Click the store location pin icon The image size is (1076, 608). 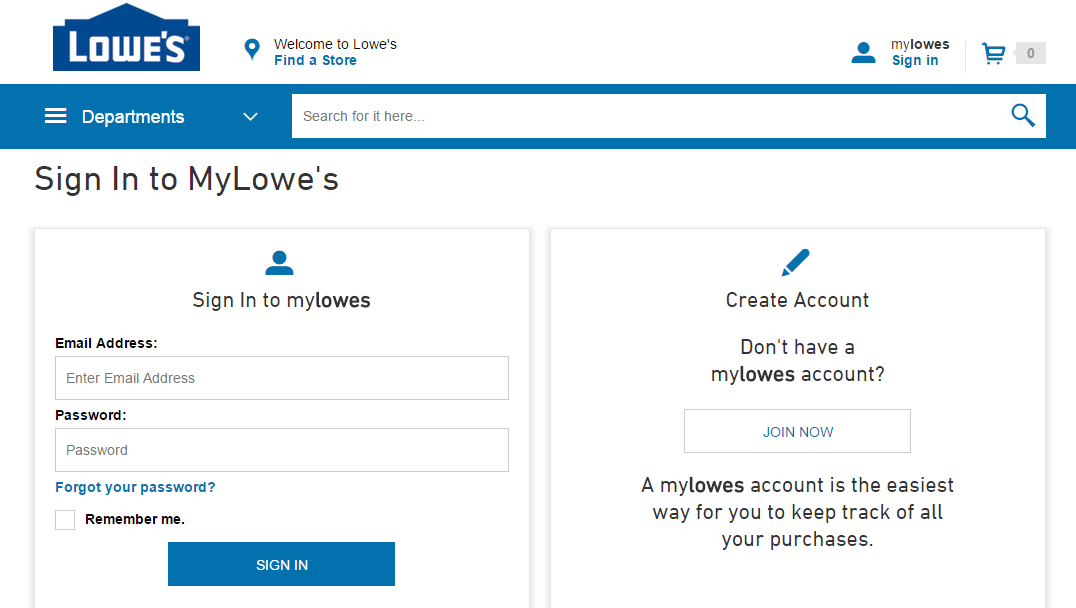point(252,49)
